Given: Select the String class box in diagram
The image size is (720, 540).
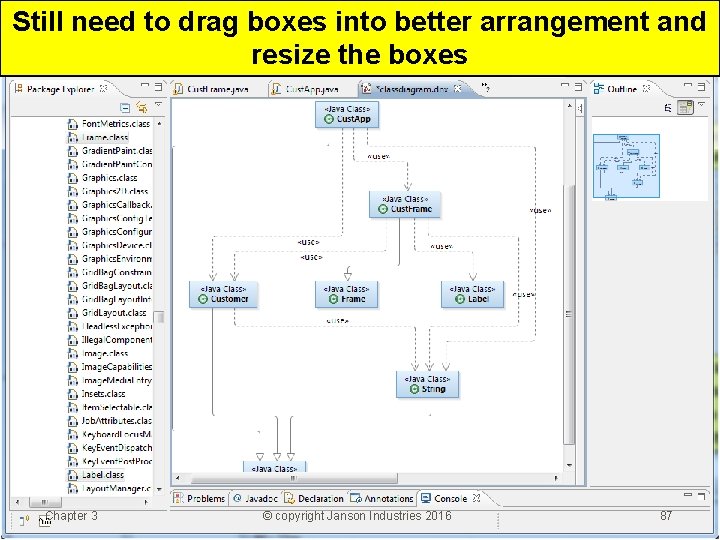Looking at the screenshot, I should [x=428, y=384].
